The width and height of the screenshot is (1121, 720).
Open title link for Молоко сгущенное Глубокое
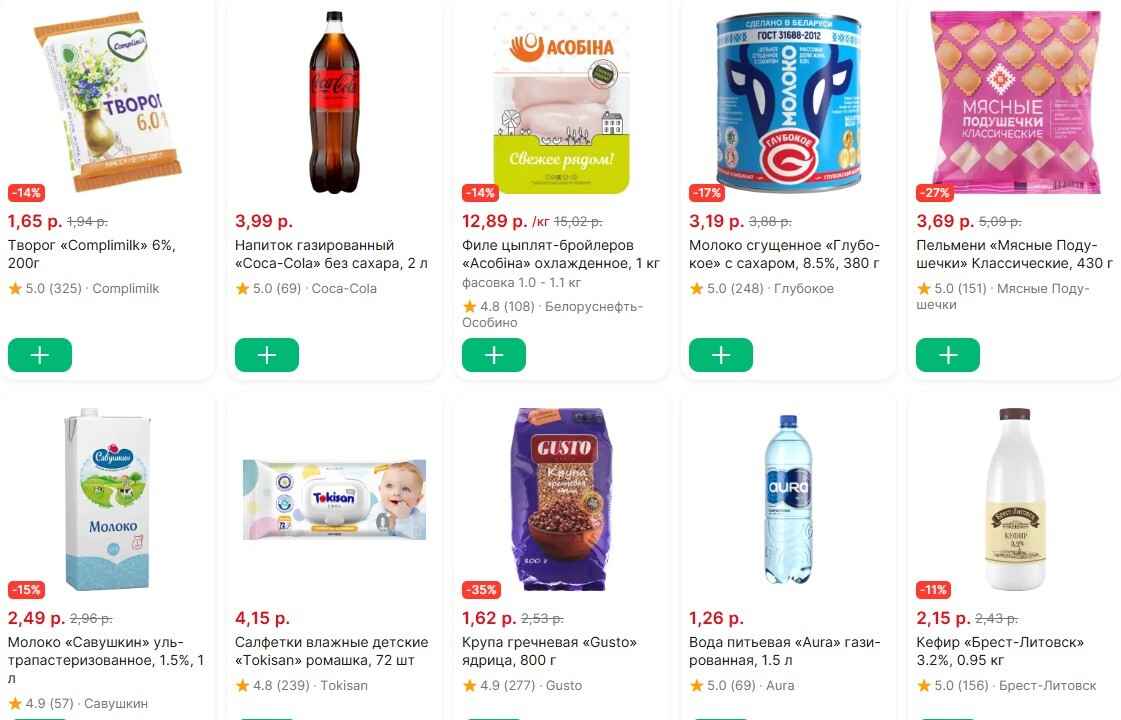784,254
